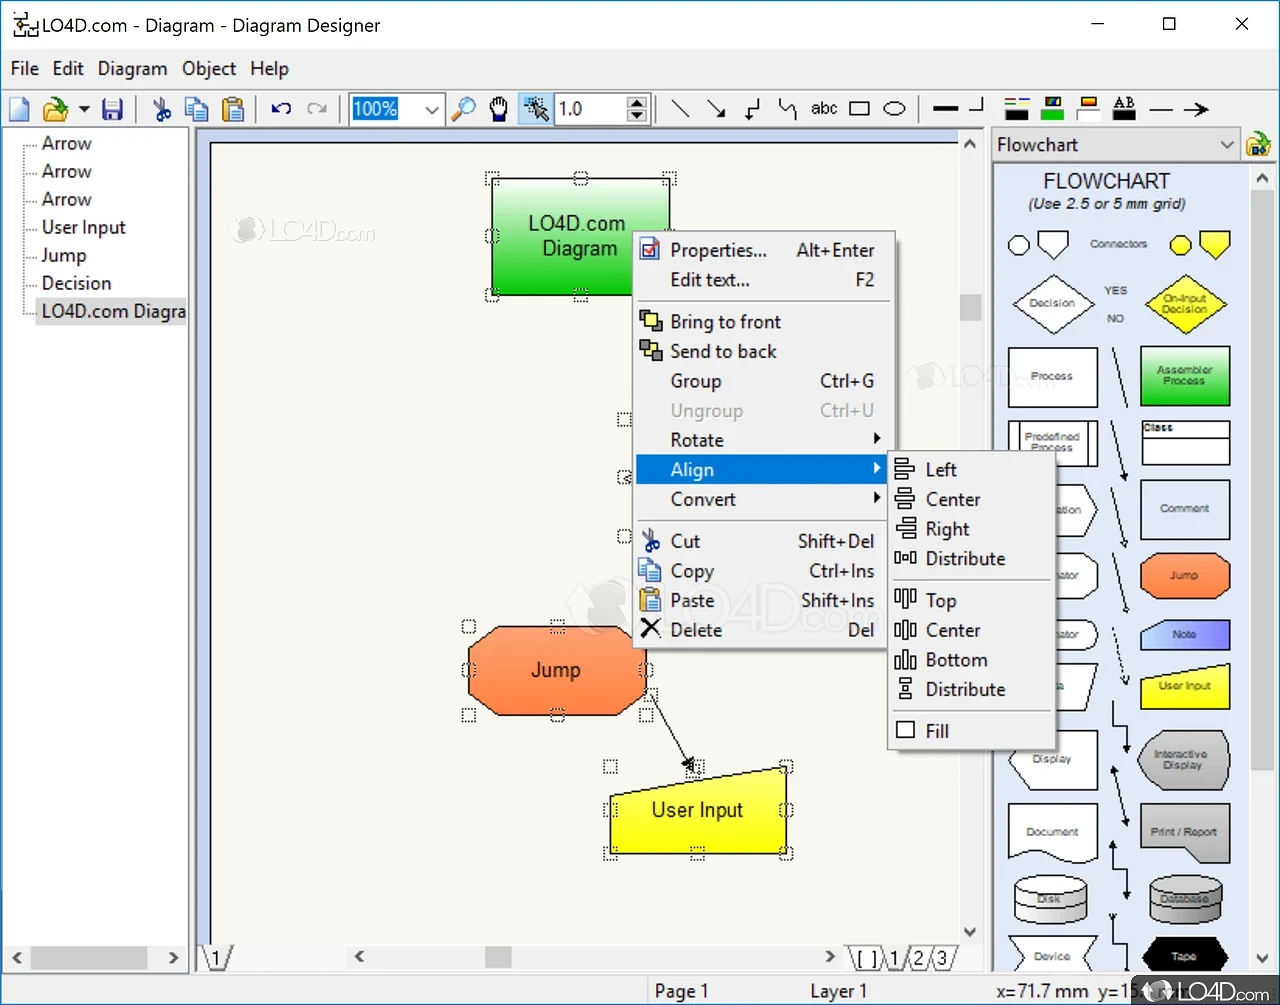Click the line end arrow style icon

coord(1196,109)
